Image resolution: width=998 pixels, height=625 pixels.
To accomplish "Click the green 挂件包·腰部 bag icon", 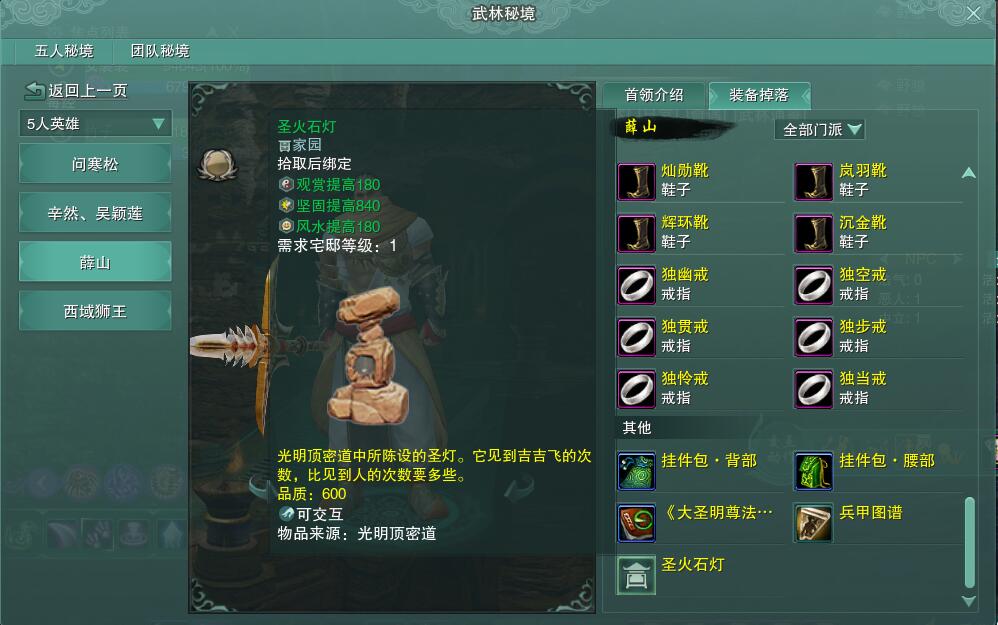I will coord(813,471).
